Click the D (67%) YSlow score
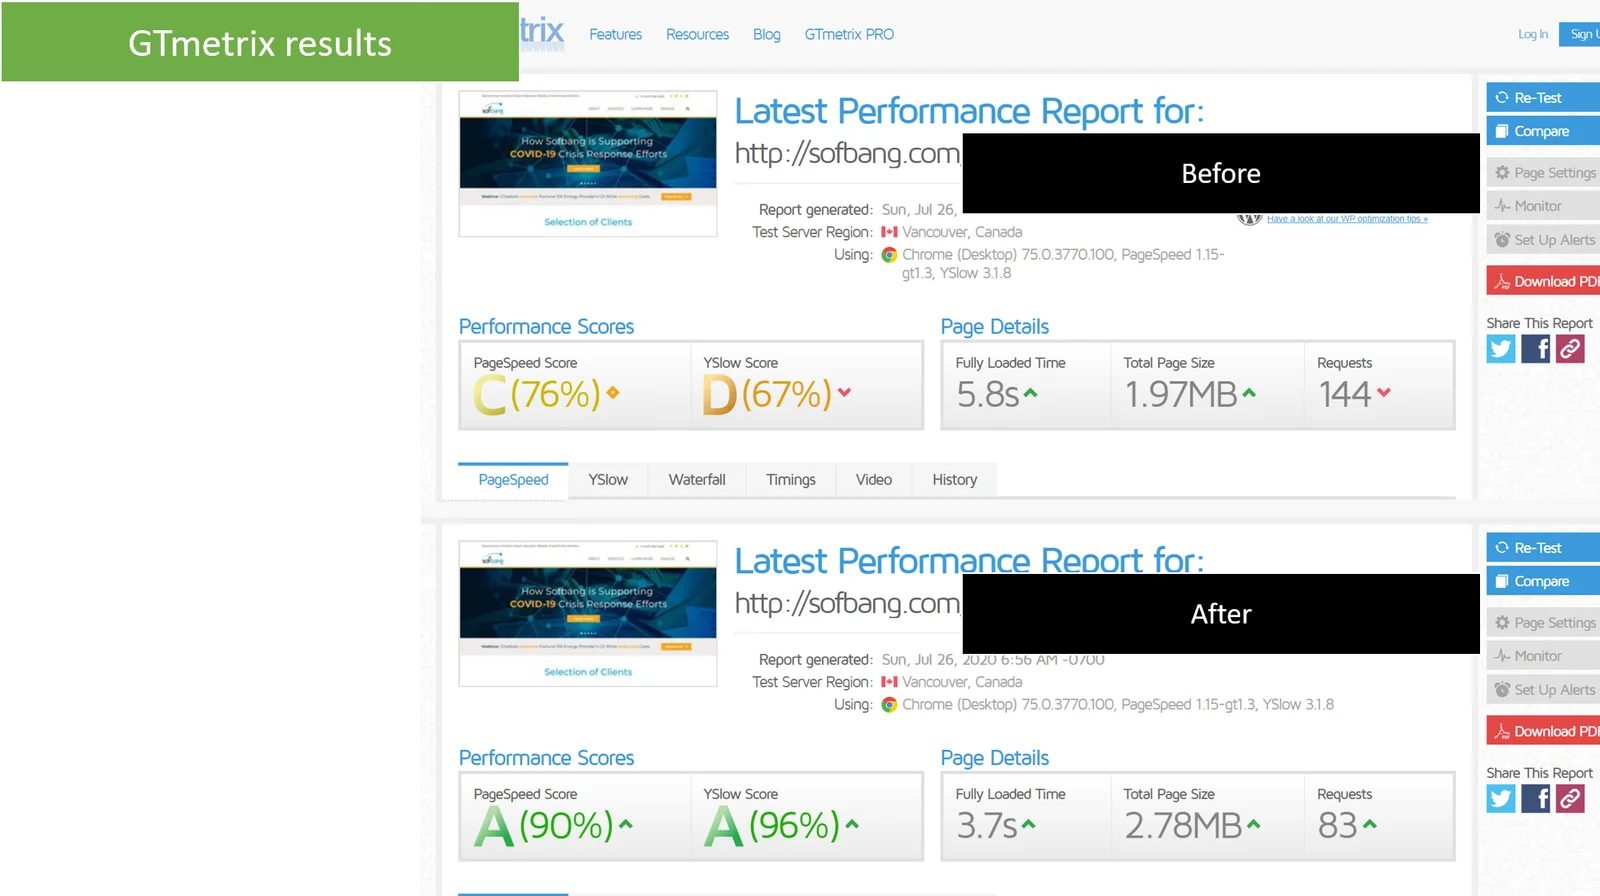Viewport: 1600px width, 896px height. 767,394
